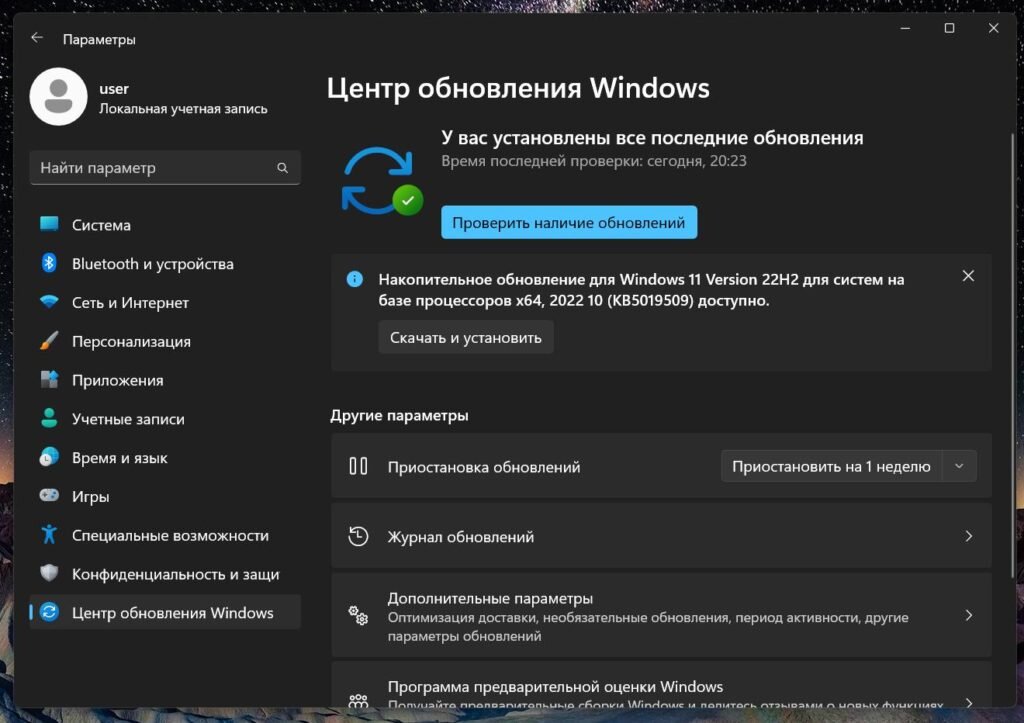This screenshot has width=1024, height=723.
Task: Select Центр обновления Windows in sidebar
Action: 165,612
